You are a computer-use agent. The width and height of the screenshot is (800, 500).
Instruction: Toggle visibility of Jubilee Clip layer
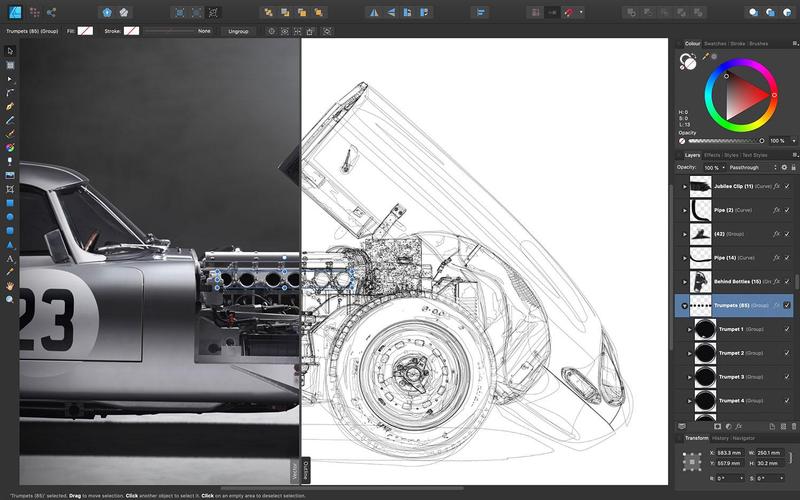(787, 186)
